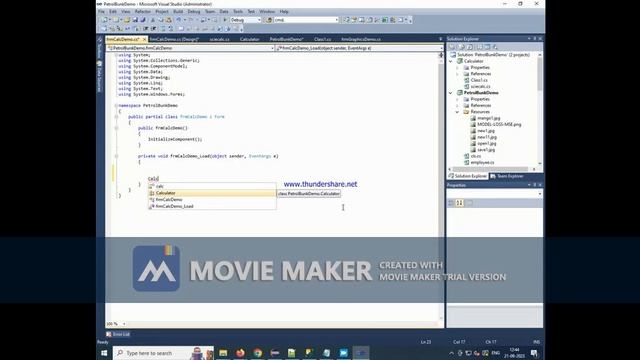Image resolution: width=640 pixels, height=360 pixels.
Task: Open the notification center in system tray
Action: click(534, 353)
